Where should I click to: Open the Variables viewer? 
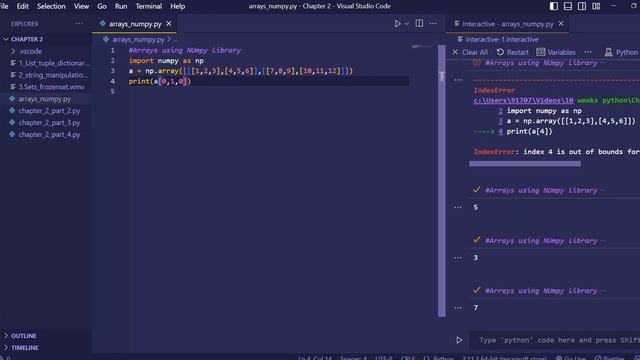[556, 52]
